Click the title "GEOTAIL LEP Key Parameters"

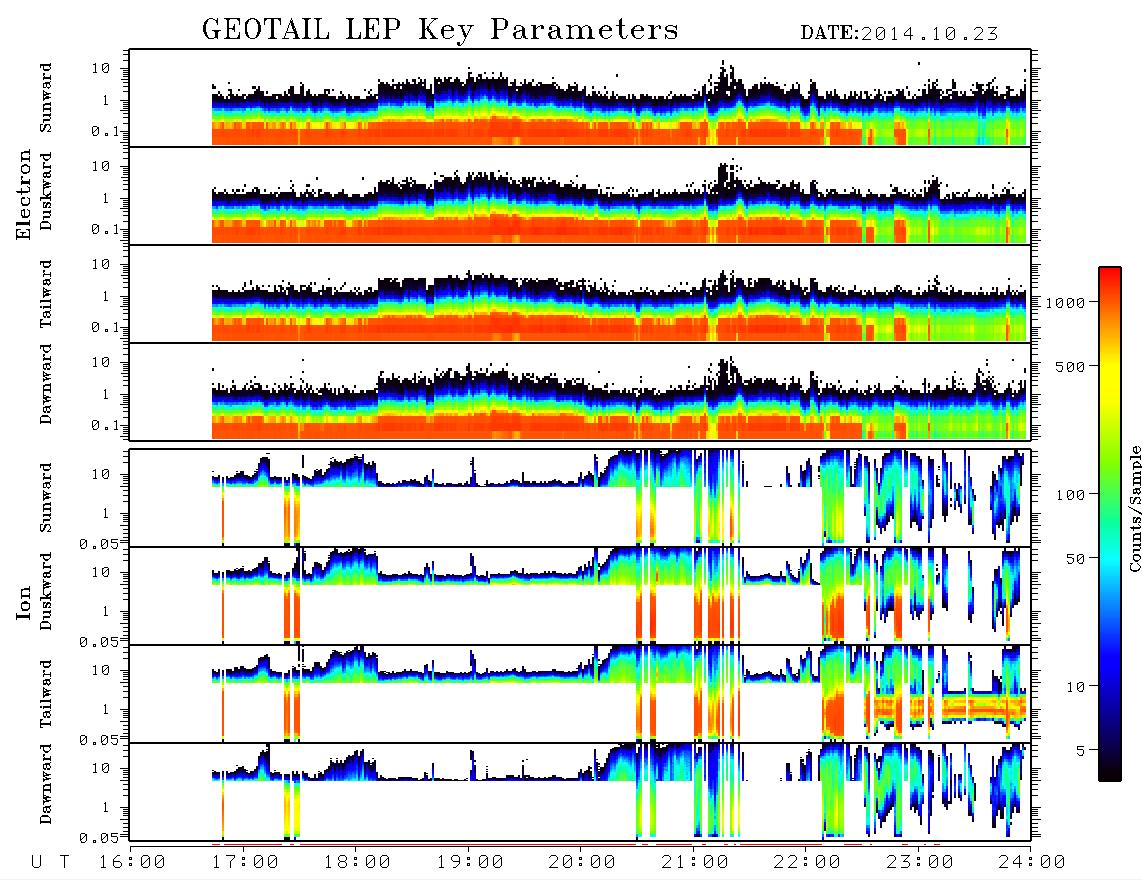(440, 30)
